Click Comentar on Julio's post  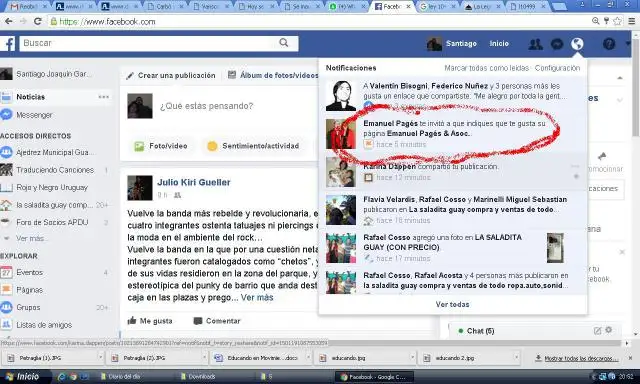217,321
